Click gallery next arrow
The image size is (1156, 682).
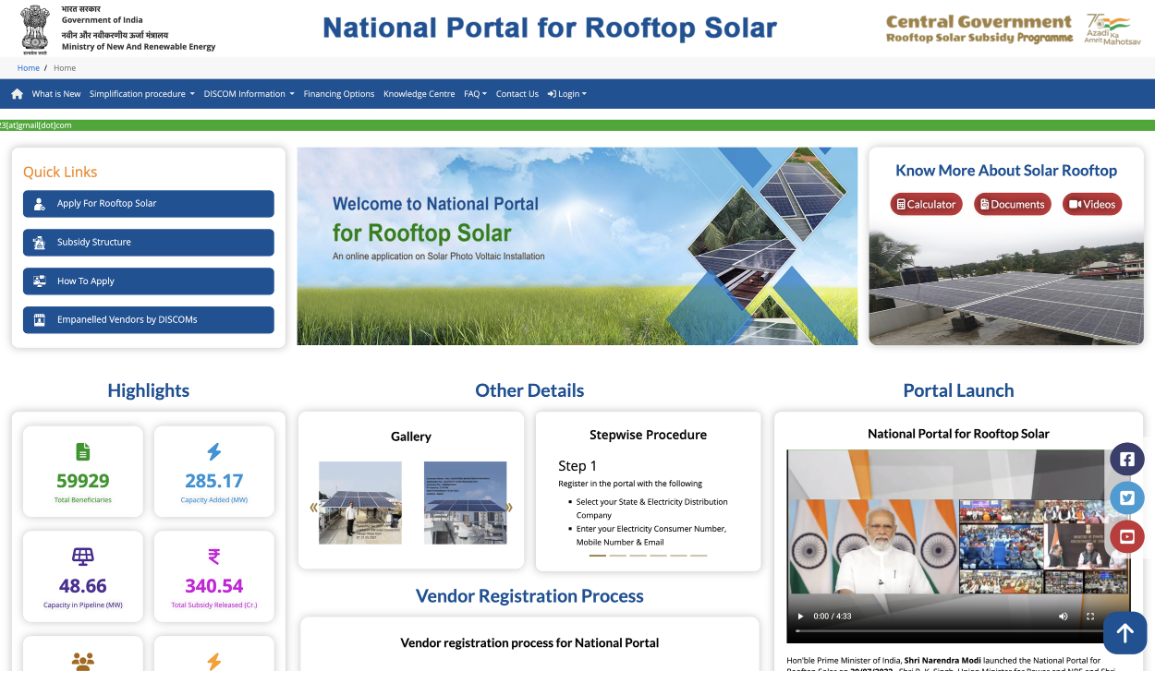(x=509, y=507)
